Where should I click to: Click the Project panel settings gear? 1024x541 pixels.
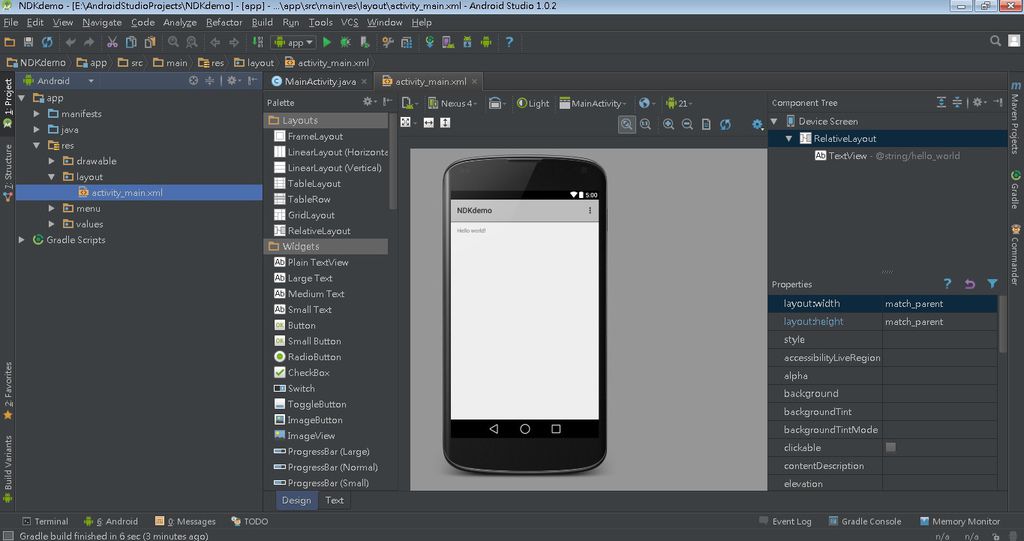(232, 81)
